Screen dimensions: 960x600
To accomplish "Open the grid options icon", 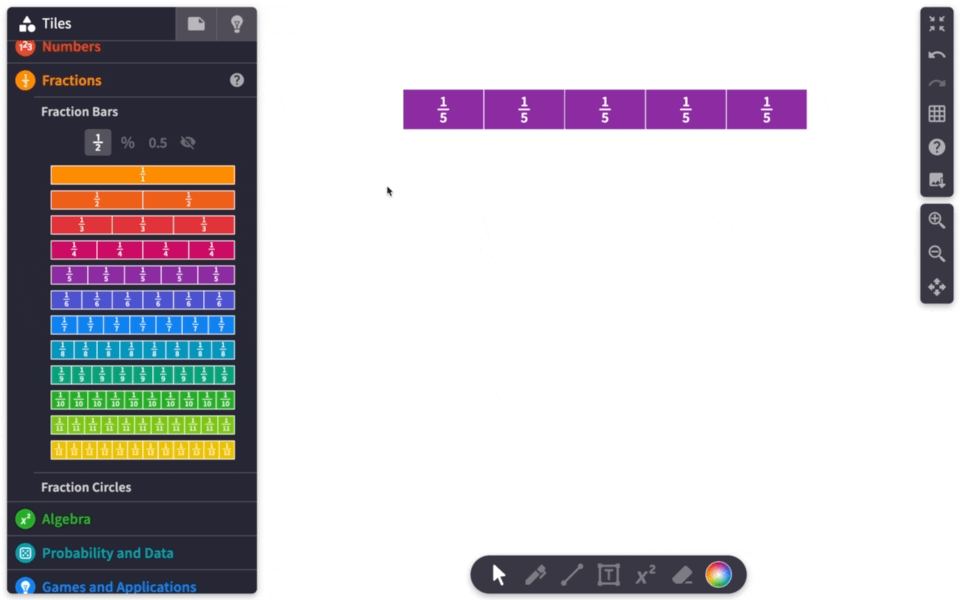I will tap(937, 113).
